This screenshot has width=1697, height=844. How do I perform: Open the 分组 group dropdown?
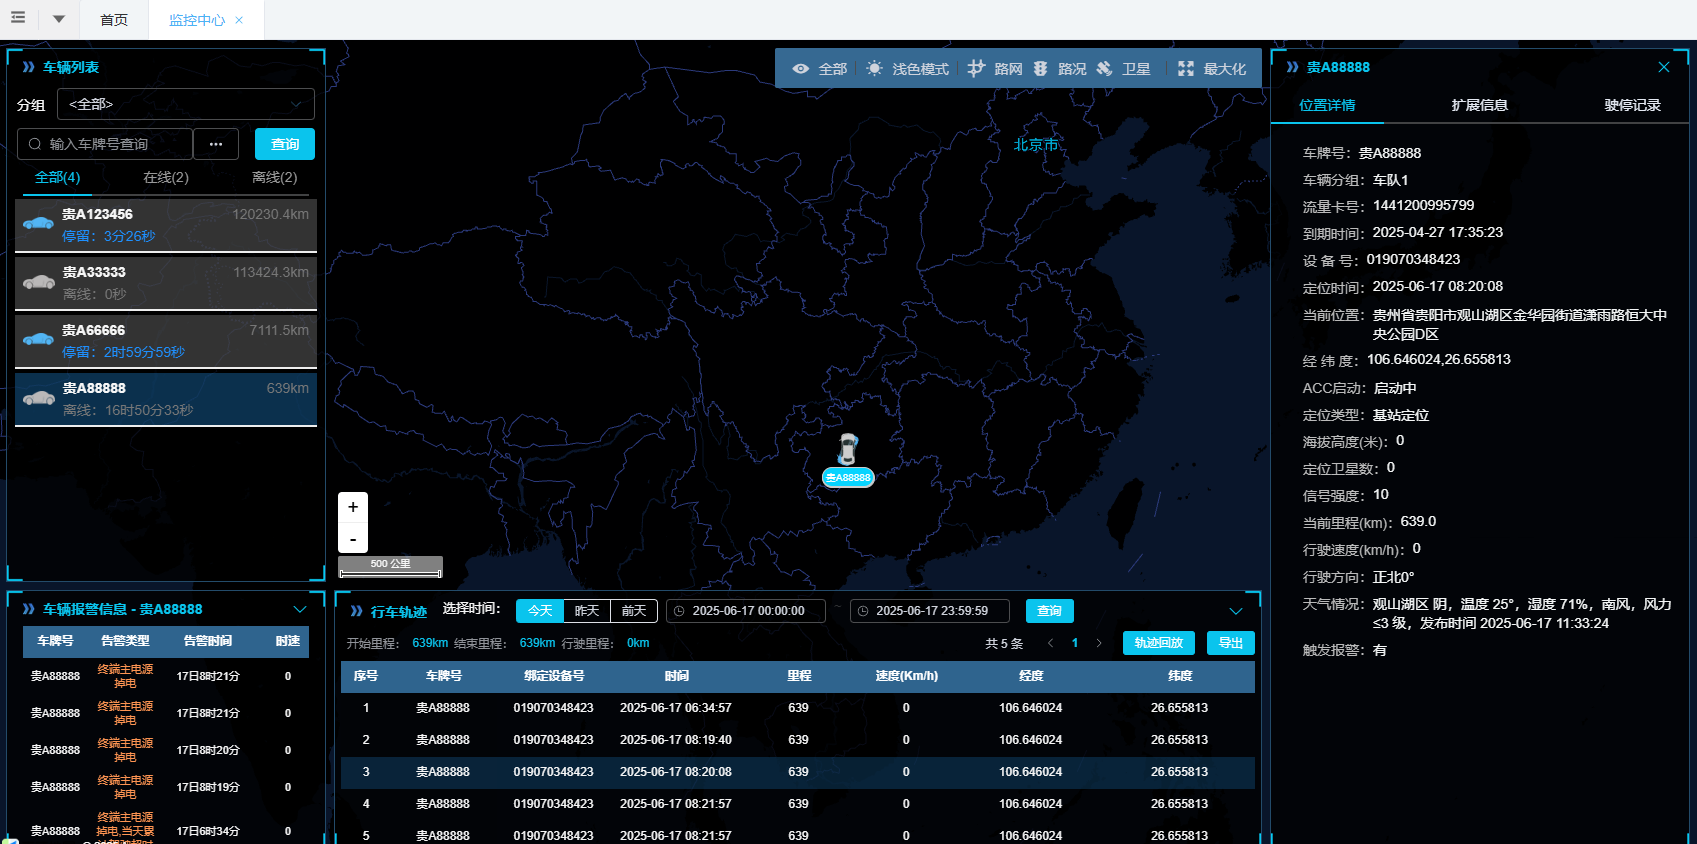tap(185, 104)
